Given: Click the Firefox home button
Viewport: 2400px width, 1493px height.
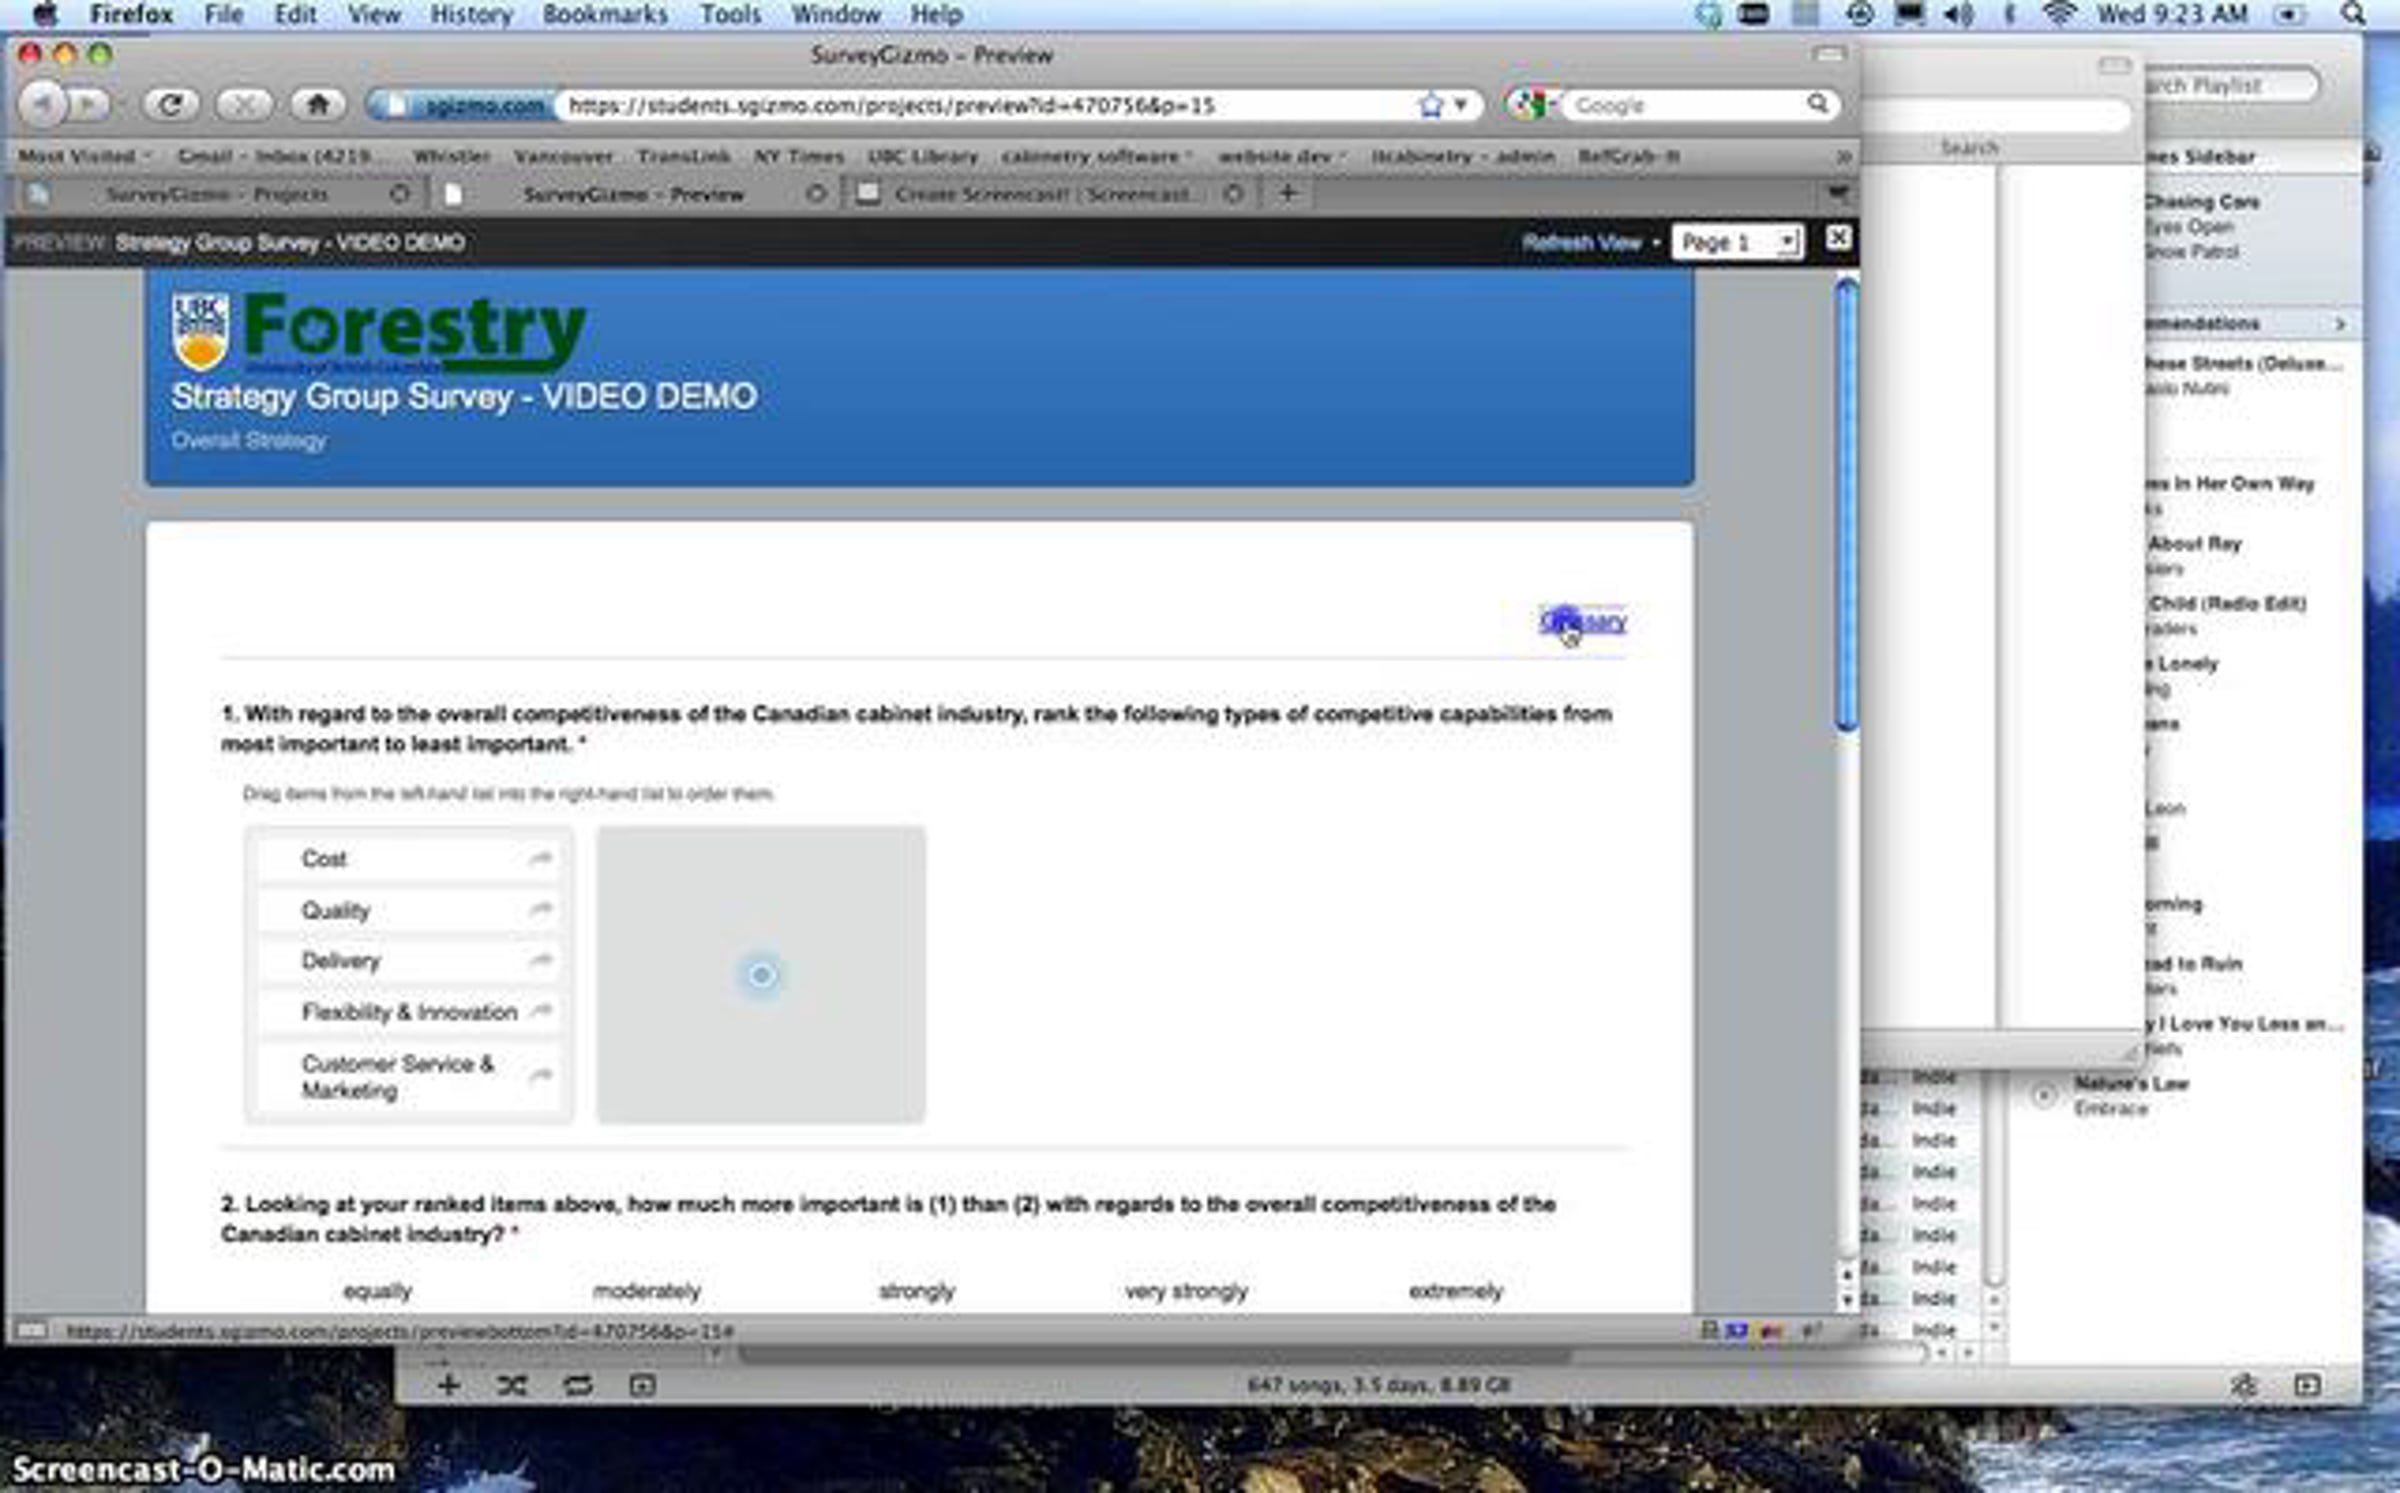Looking at the screenshot, I should [318, 104].
